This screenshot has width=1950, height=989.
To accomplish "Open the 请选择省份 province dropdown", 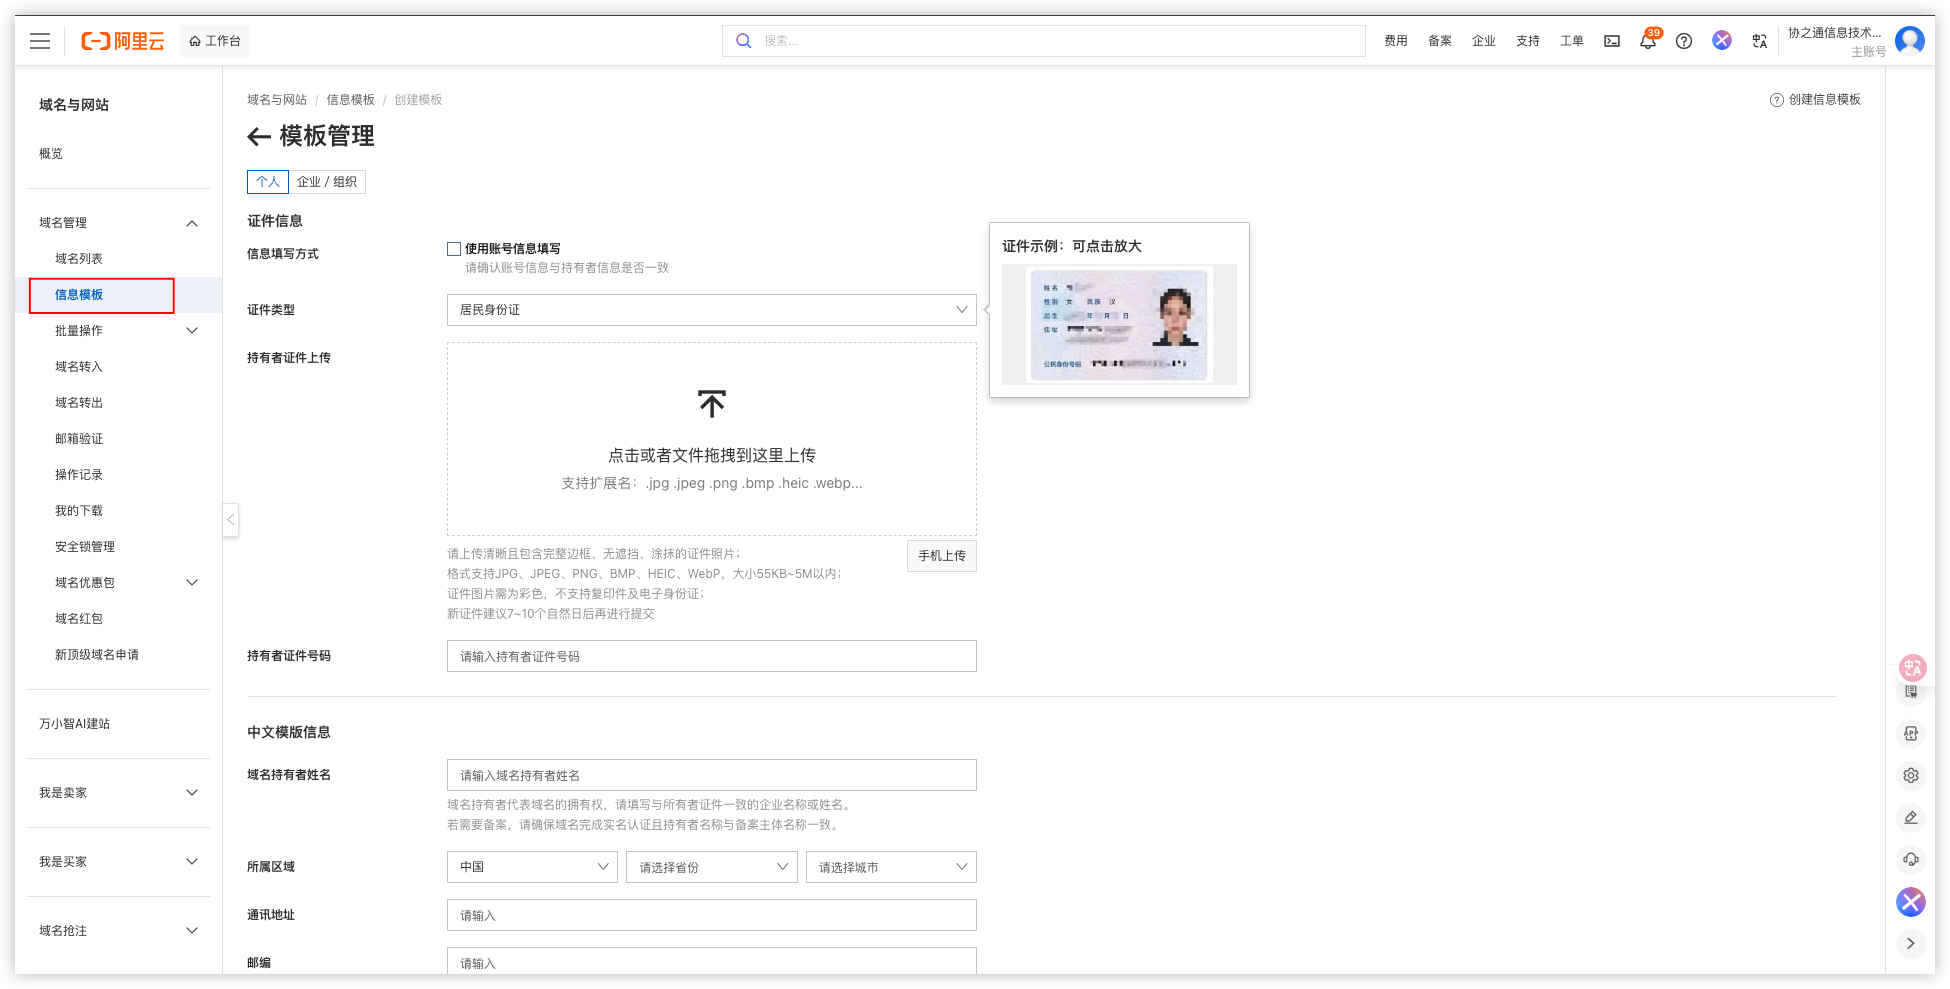I will (711, 867).
